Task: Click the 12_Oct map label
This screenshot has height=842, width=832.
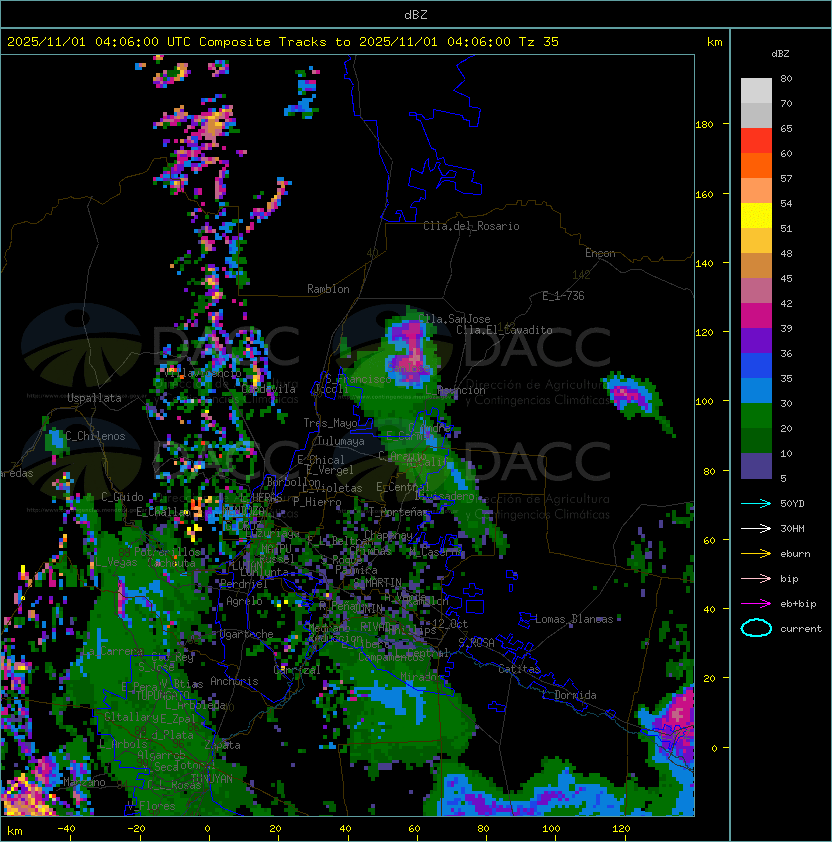Action: coord(450,624)
